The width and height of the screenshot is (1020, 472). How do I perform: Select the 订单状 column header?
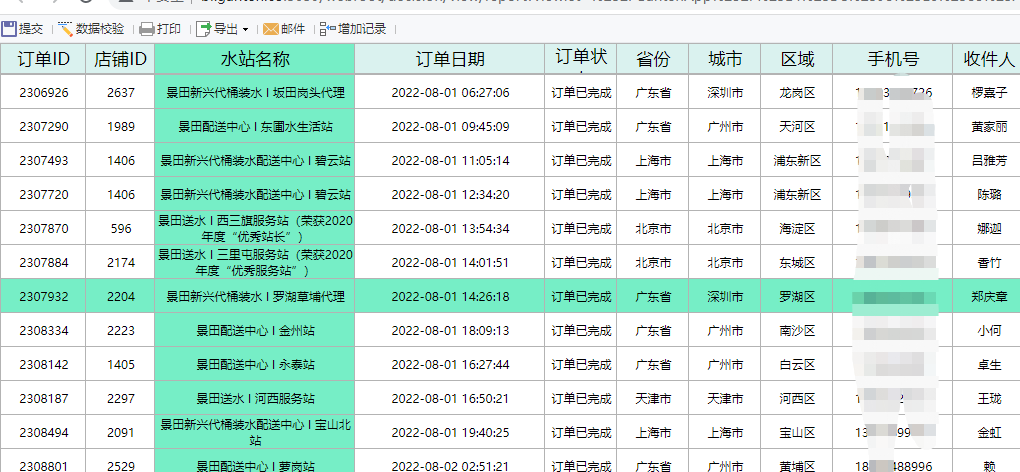click(x=581, y=59)
